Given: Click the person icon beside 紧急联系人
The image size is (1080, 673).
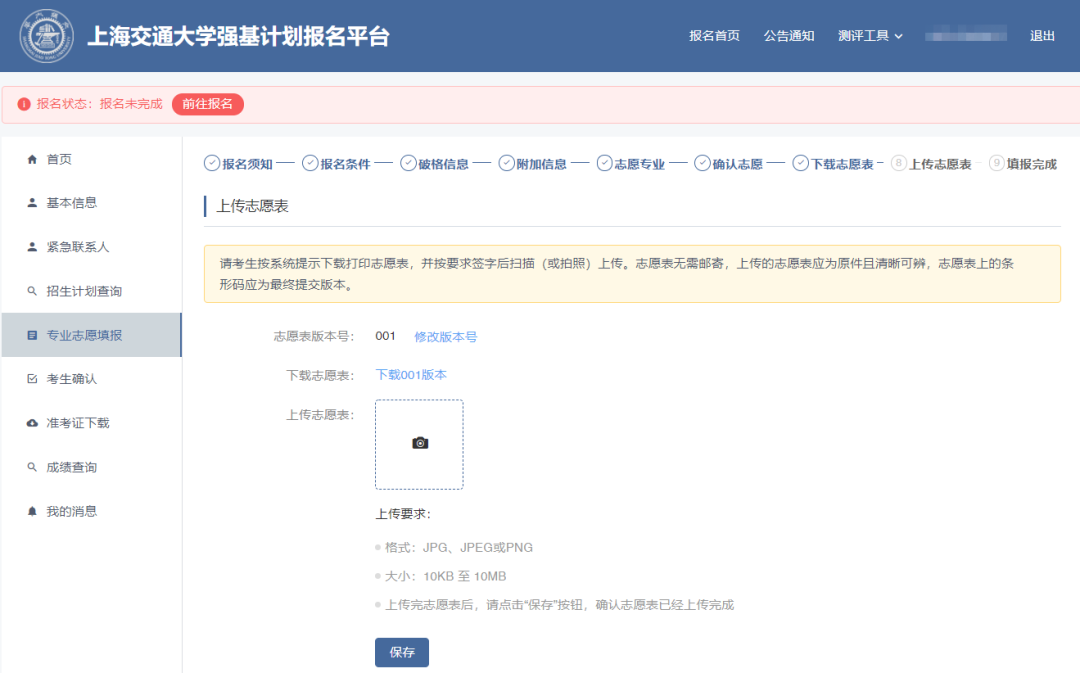Looking at the screenshot, I should click(32, 247).
